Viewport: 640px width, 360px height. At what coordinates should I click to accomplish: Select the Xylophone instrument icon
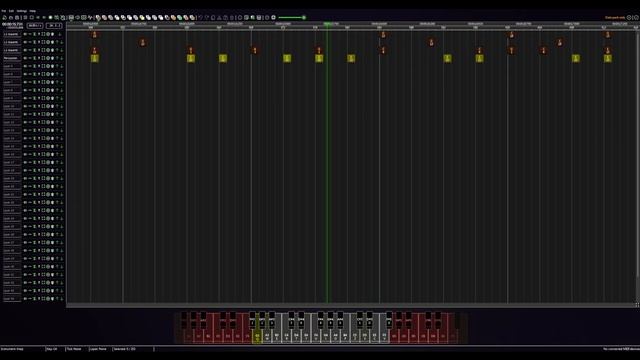pyautogui.click(x=154, y=18)
